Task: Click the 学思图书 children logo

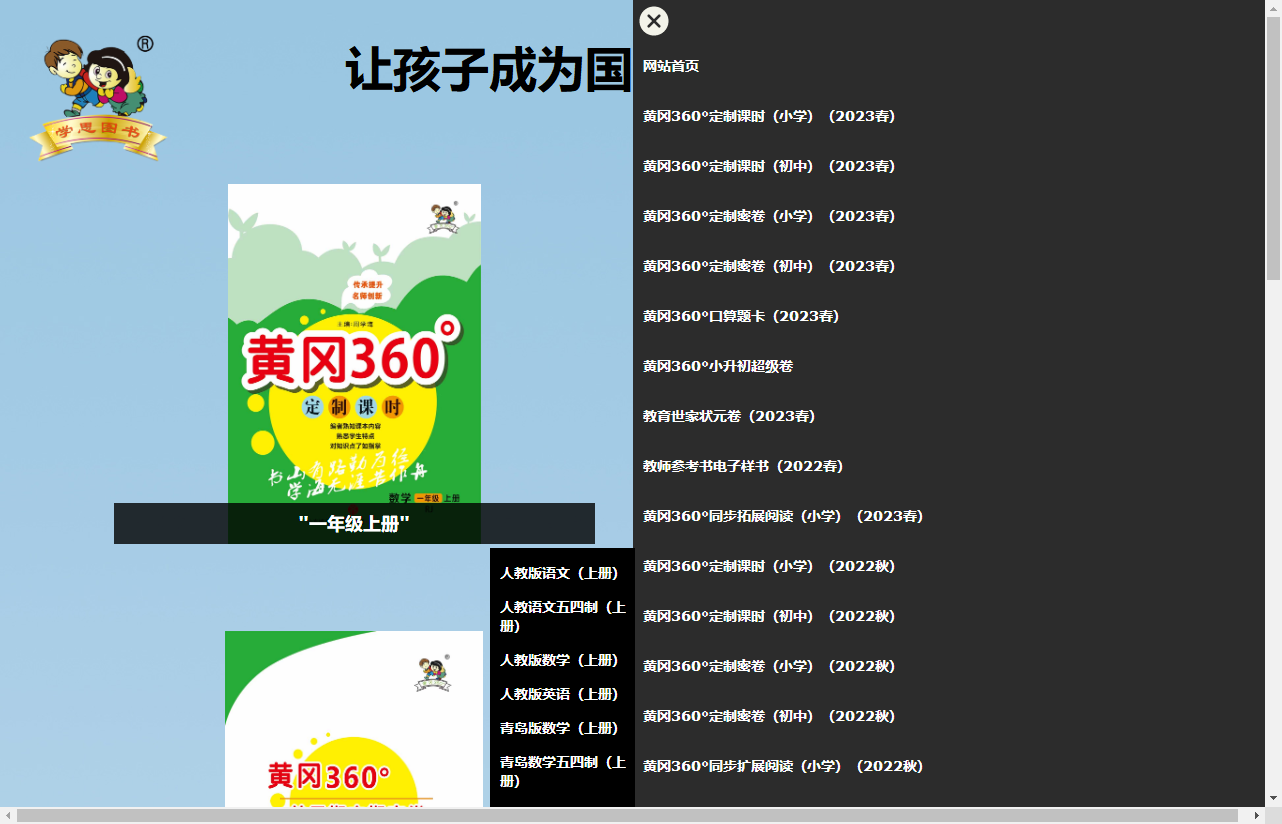Action: coord(97,95)
